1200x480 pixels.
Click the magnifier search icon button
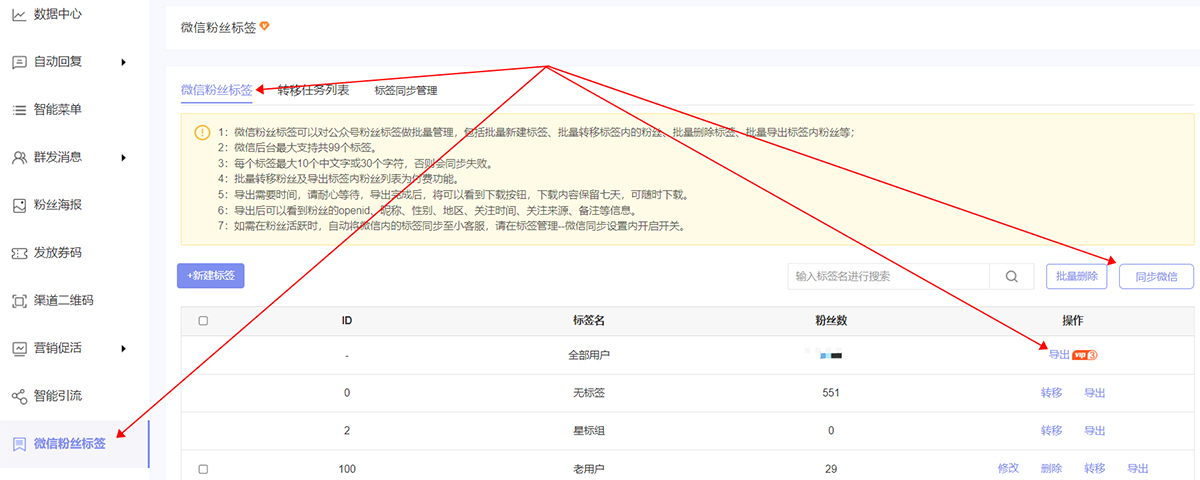[x=1012, y=277]
